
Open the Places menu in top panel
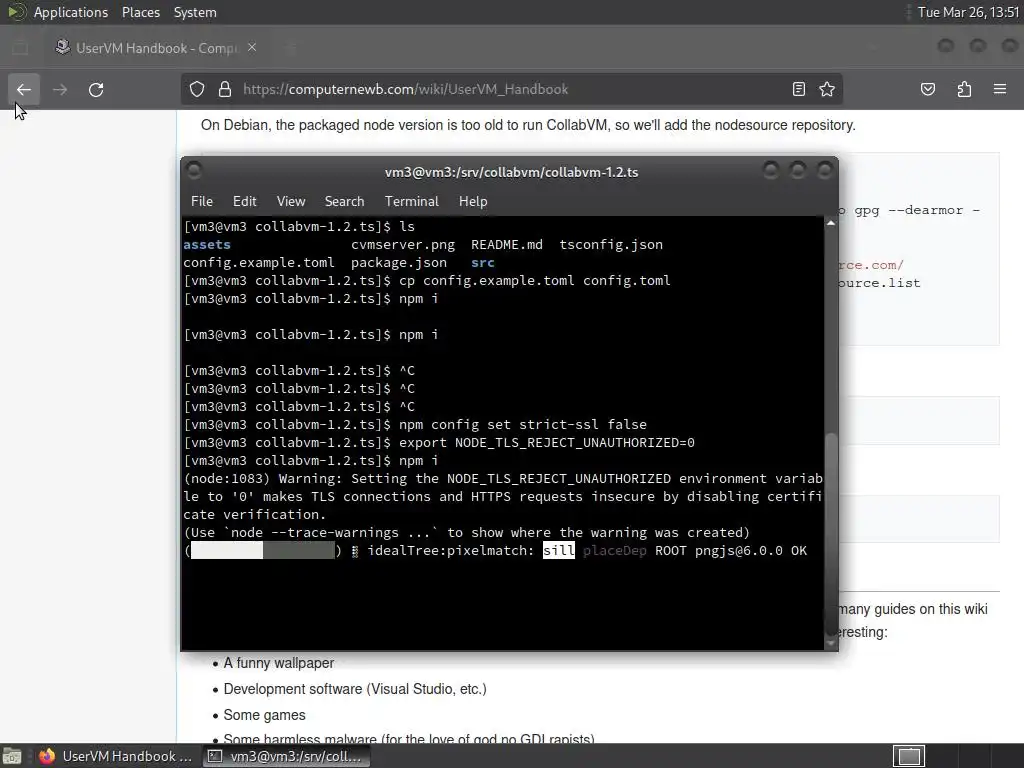point(140,12)
